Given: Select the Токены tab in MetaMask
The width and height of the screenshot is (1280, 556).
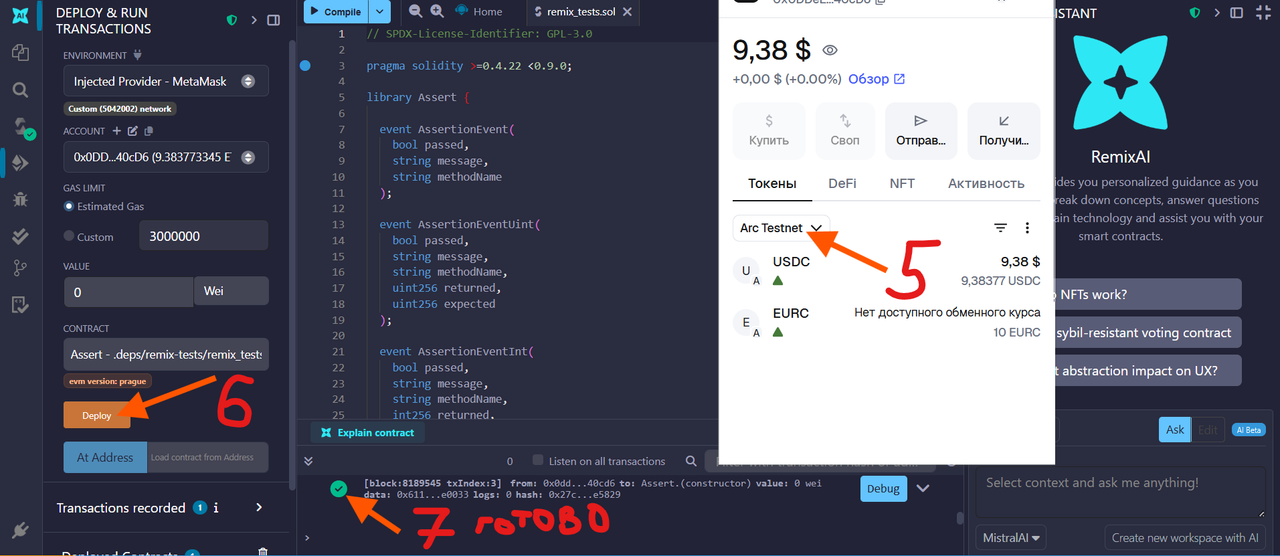Looking at the screenshot, I should coord(772,184).
